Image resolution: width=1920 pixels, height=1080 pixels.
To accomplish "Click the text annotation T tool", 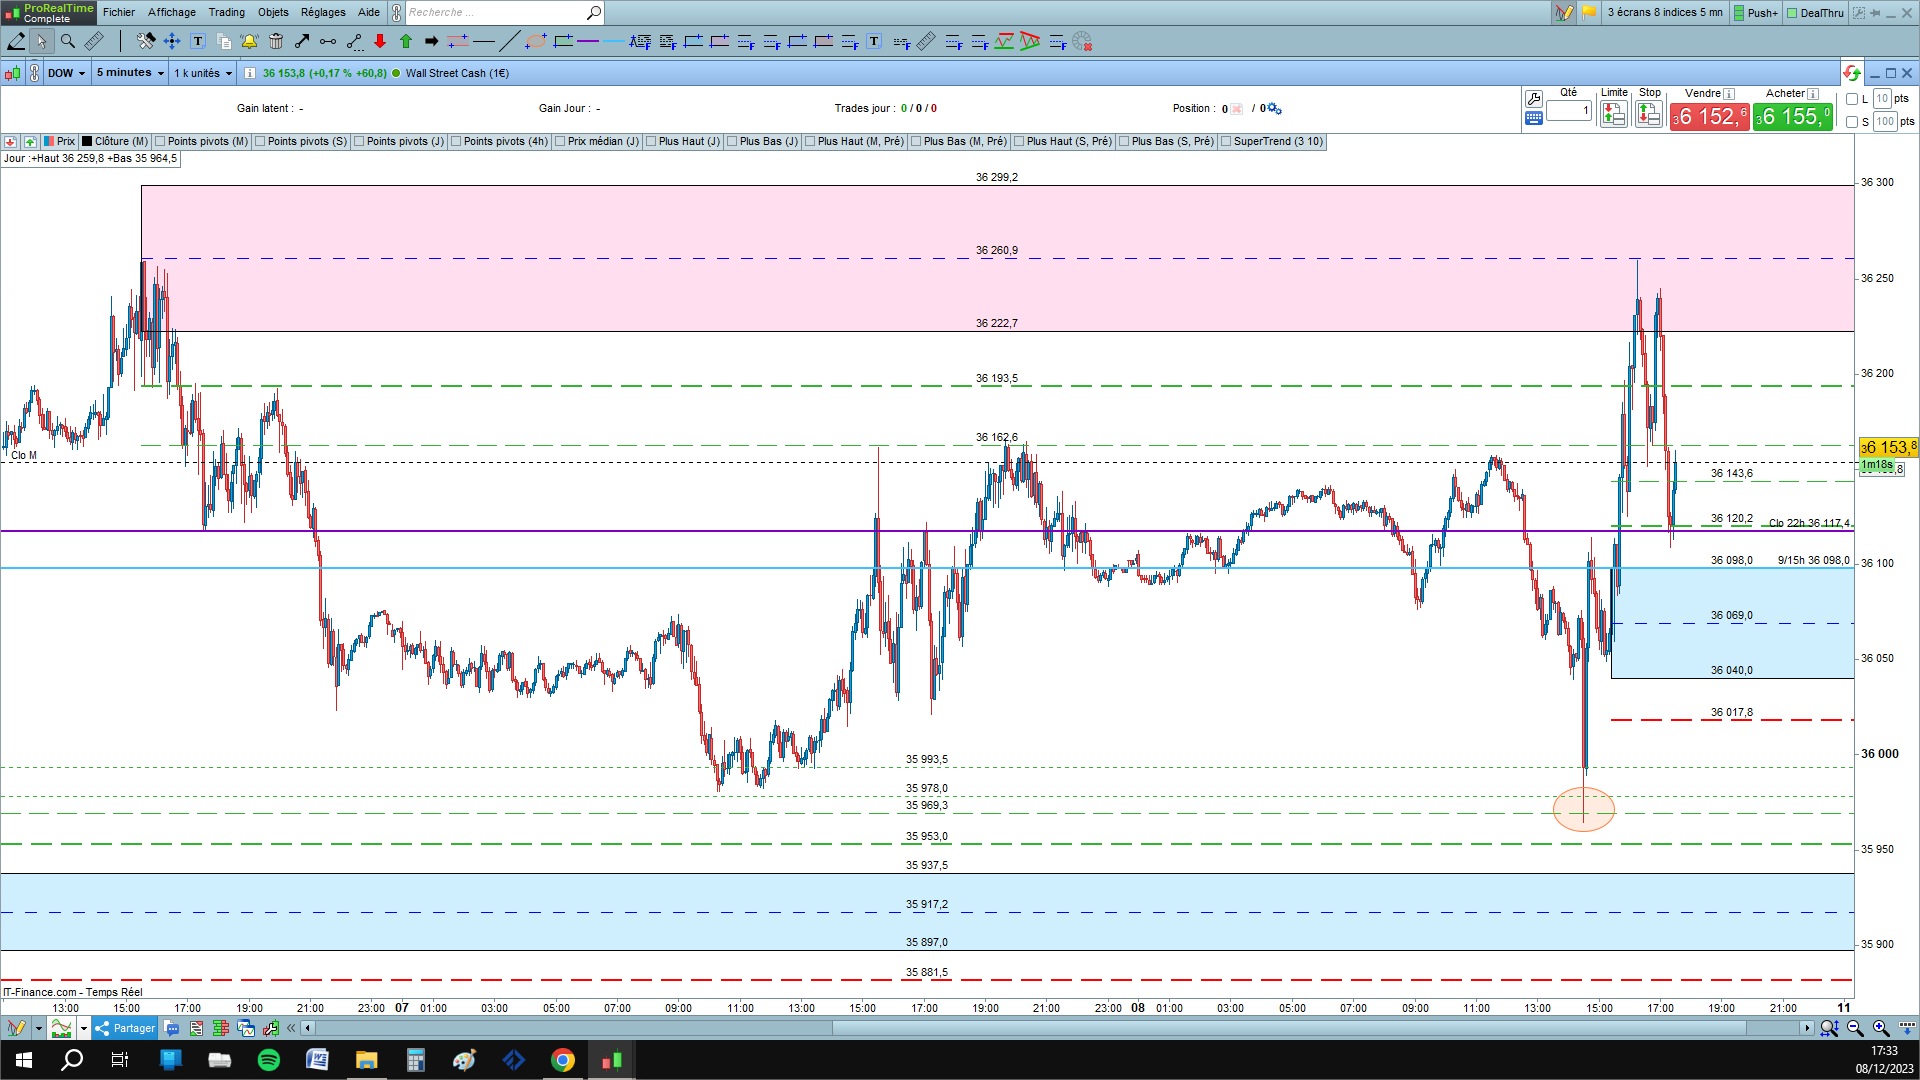I will point(198,41).
